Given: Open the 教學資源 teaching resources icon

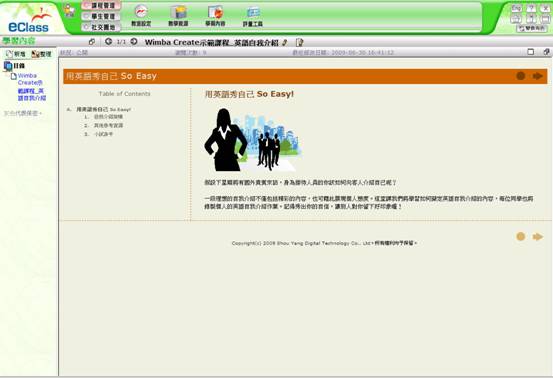Looking at the screenshot, I should 178,16.
